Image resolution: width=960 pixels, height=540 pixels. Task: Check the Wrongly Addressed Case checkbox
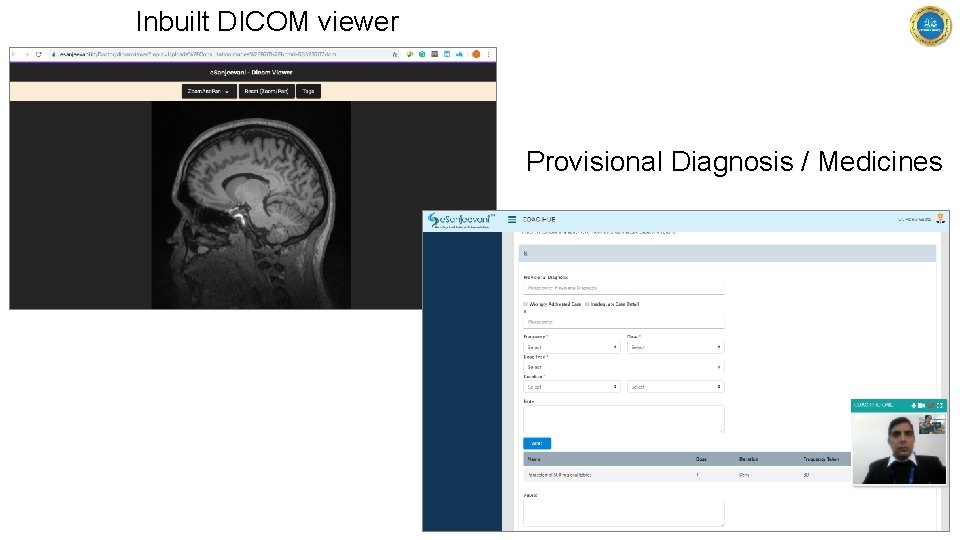pos(525,304)
